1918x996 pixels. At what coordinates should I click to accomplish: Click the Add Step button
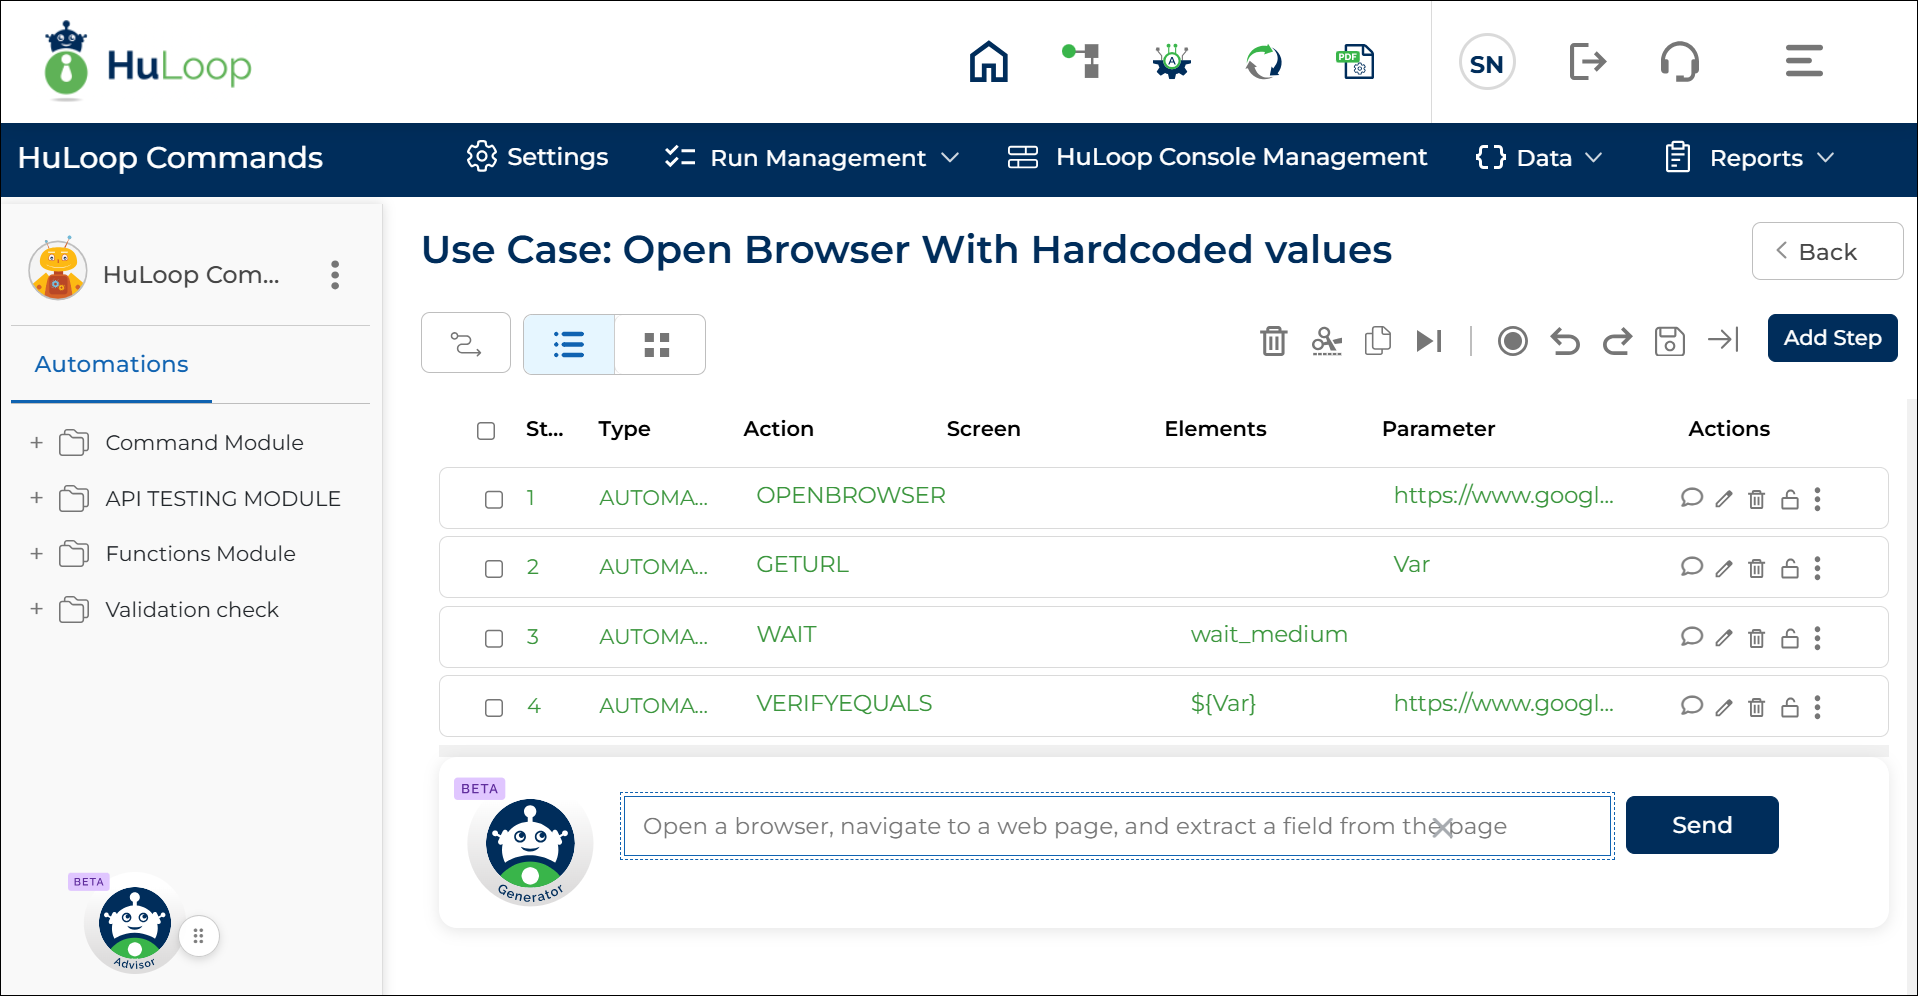1831,338
